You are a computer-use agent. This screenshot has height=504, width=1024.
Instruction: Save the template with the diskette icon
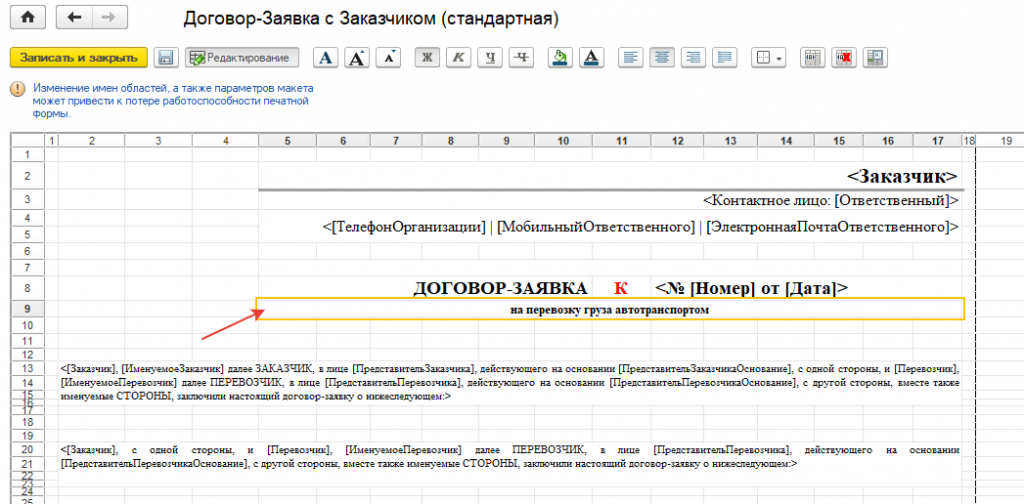click(x=167, y=57)
